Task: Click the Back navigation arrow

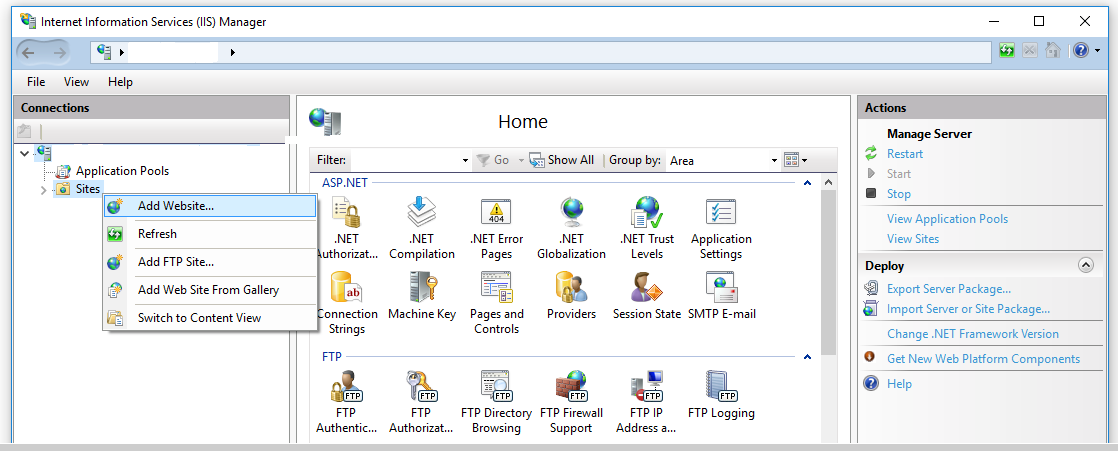Action: [29, 52]
